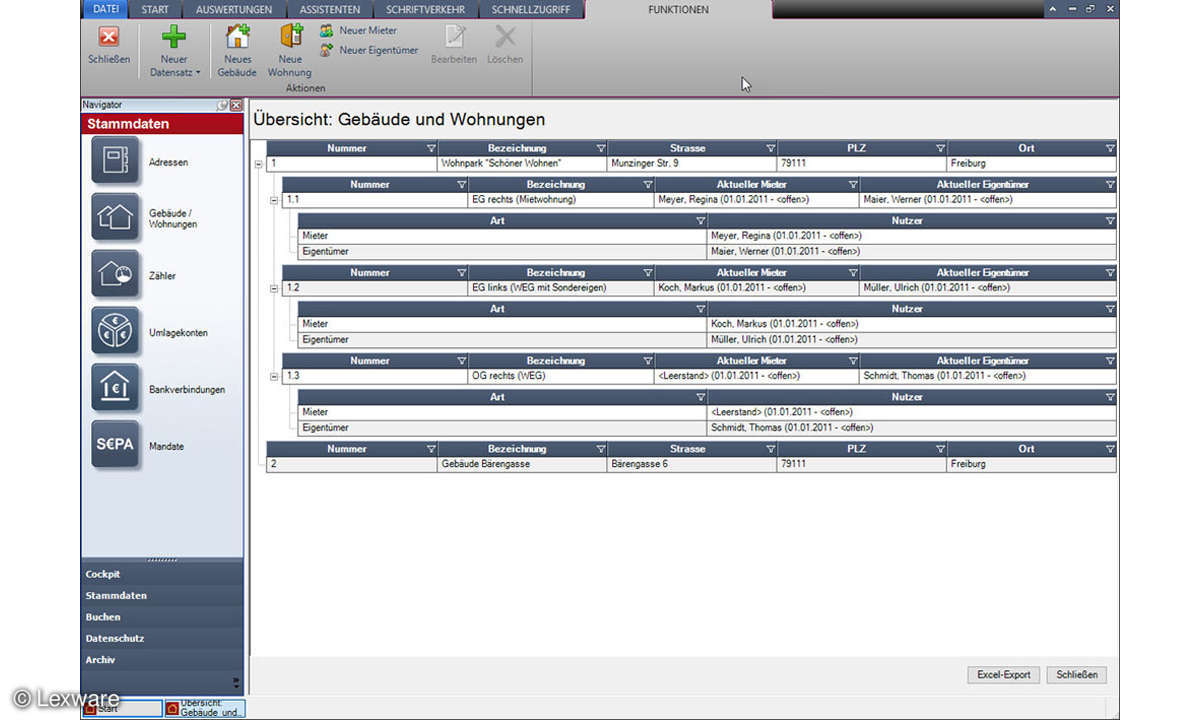Open the Zähler navigator icon
The height and width of the screenshot is (720, 1200).
pyautogui.click(x=116, y=275)
